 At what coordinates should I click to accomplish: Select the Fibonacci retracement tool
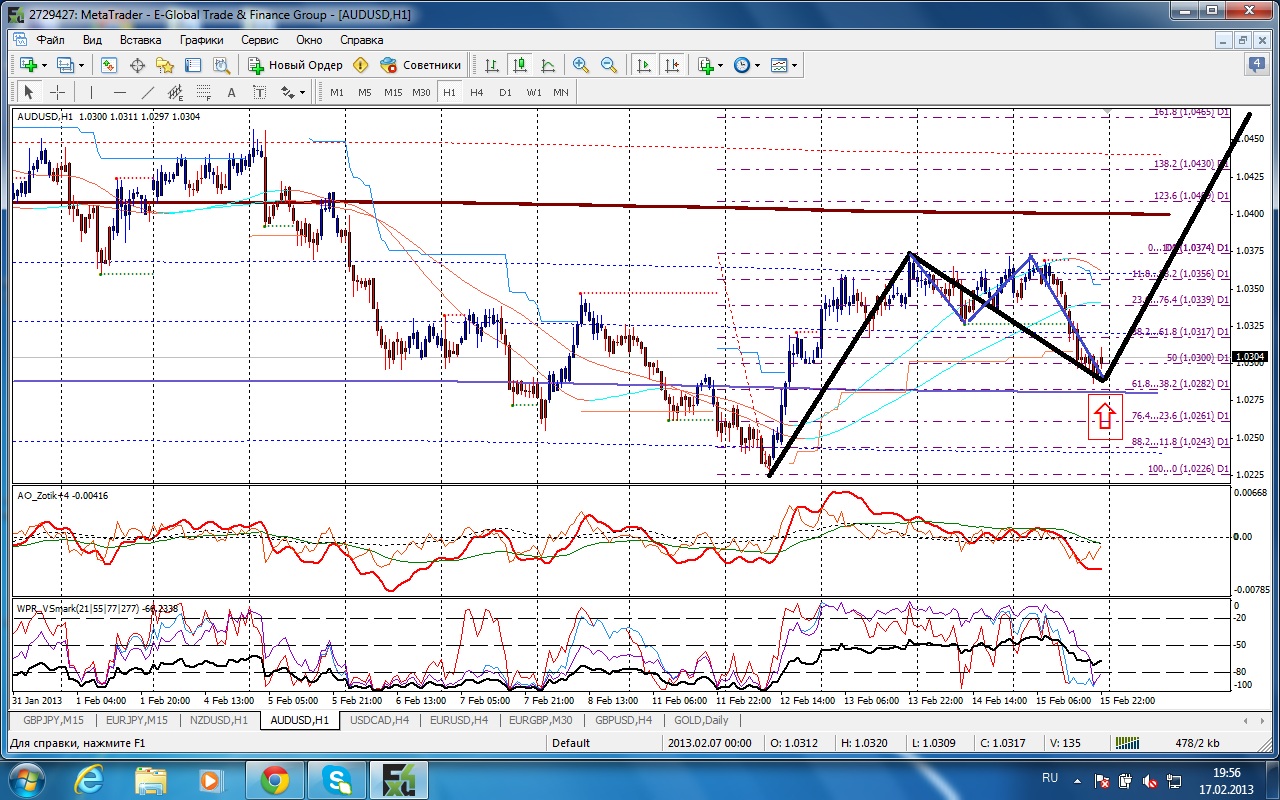tap(205, 92)
